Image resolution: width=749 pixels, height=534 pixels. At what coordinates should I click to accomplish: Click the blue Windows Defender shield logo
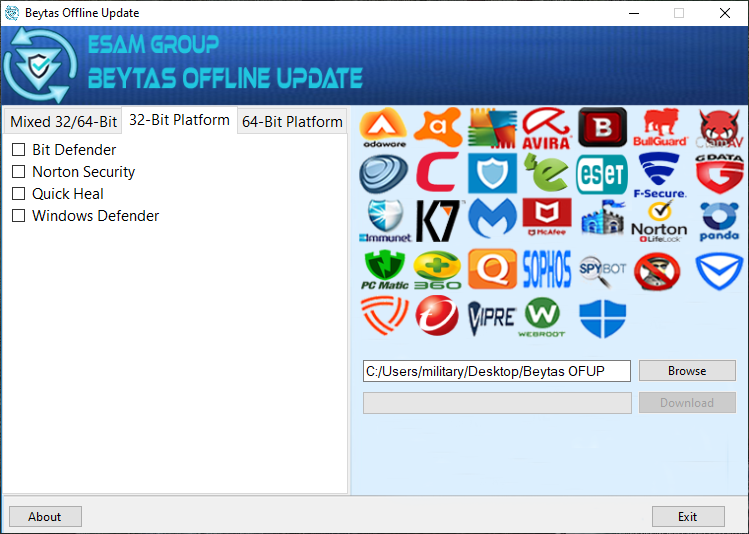(x=602, y=319)
